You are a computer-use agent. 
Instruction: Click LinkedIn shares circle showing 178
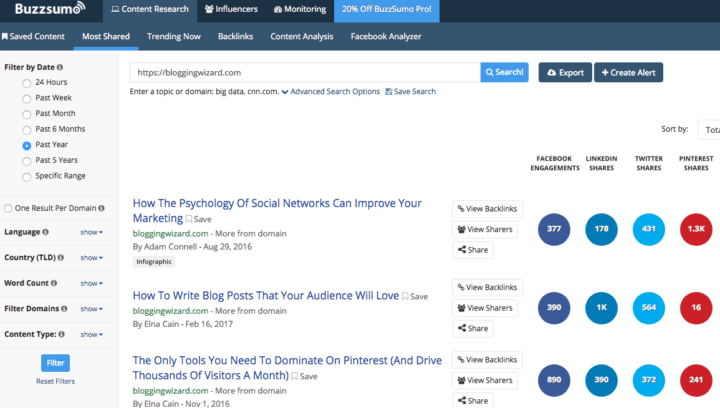[601, 229]
